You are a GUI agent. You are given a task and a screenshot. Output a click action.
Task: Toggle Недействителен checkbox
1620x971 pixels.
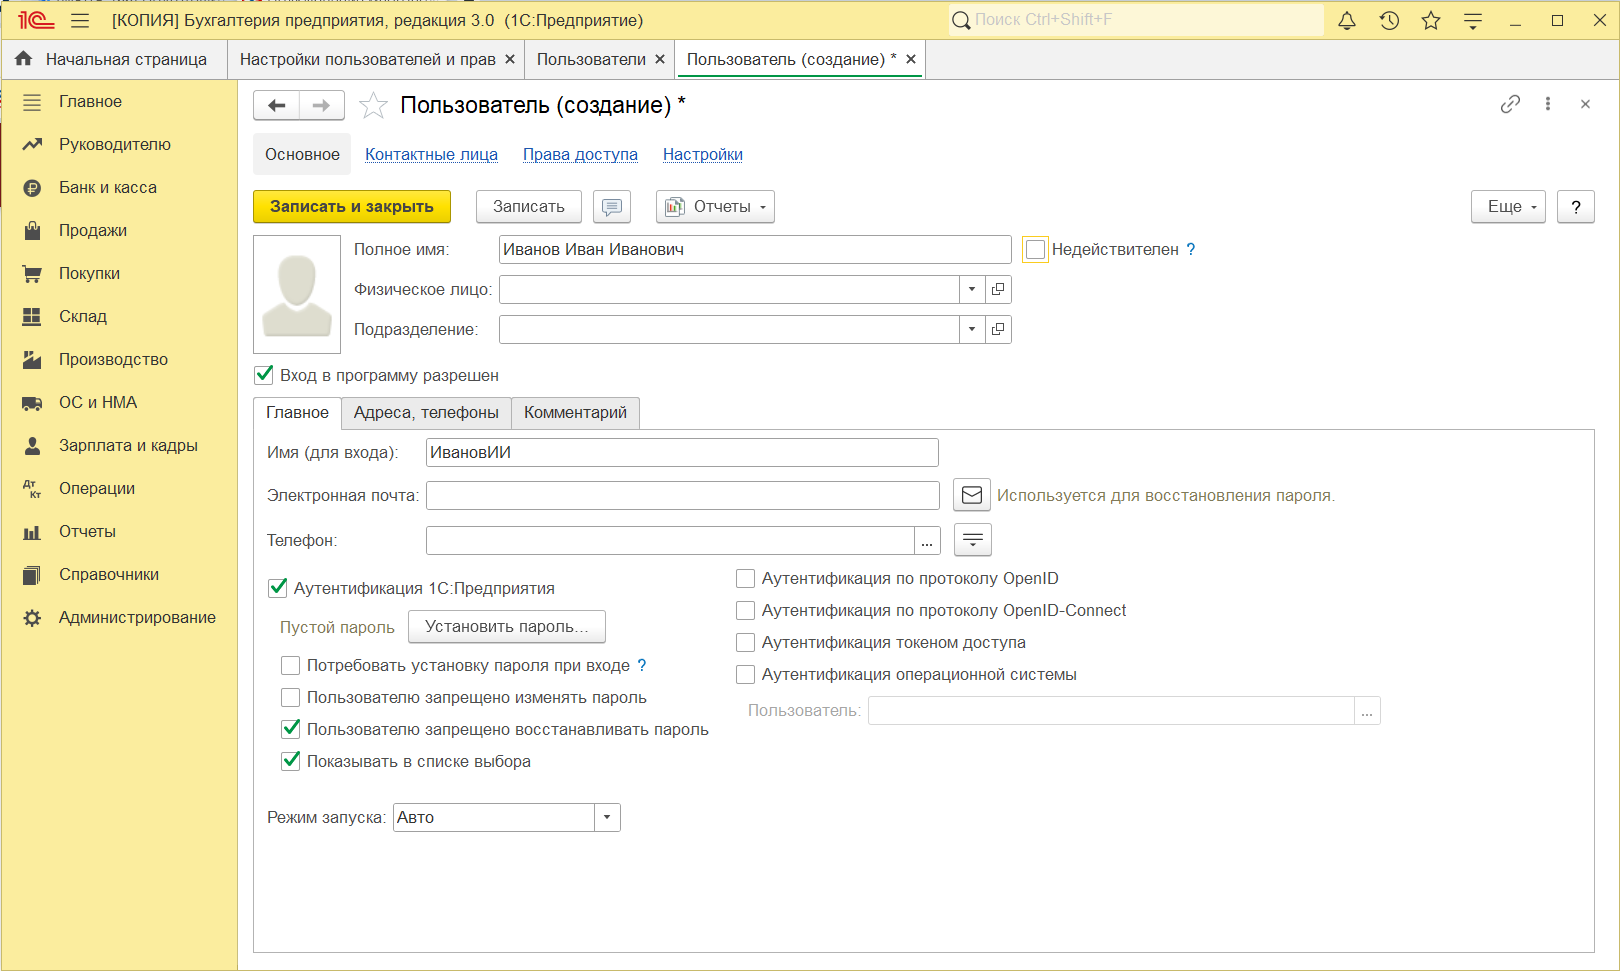coord(1036,250)
